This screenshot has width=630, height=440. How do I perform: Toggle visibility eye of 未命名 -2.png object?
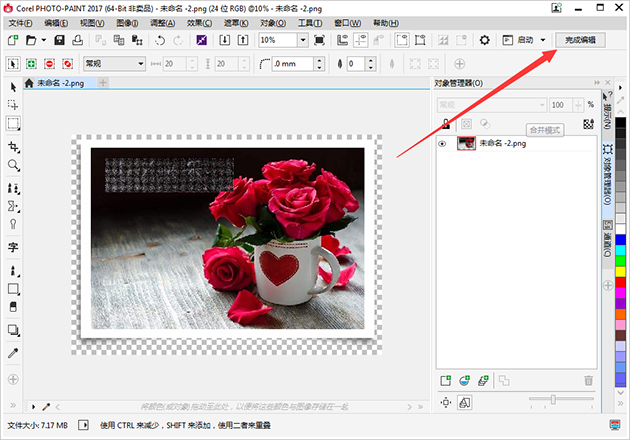pos(443,144)
